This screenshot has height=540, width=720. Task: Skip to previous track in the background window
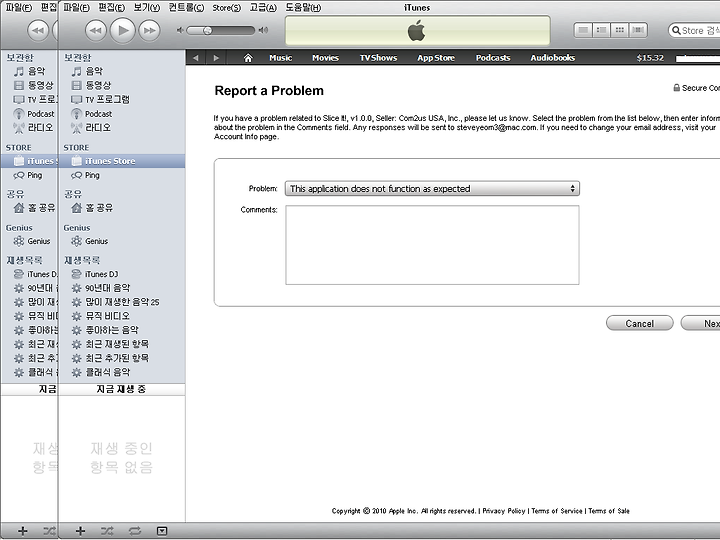click(x=38, y=31)
